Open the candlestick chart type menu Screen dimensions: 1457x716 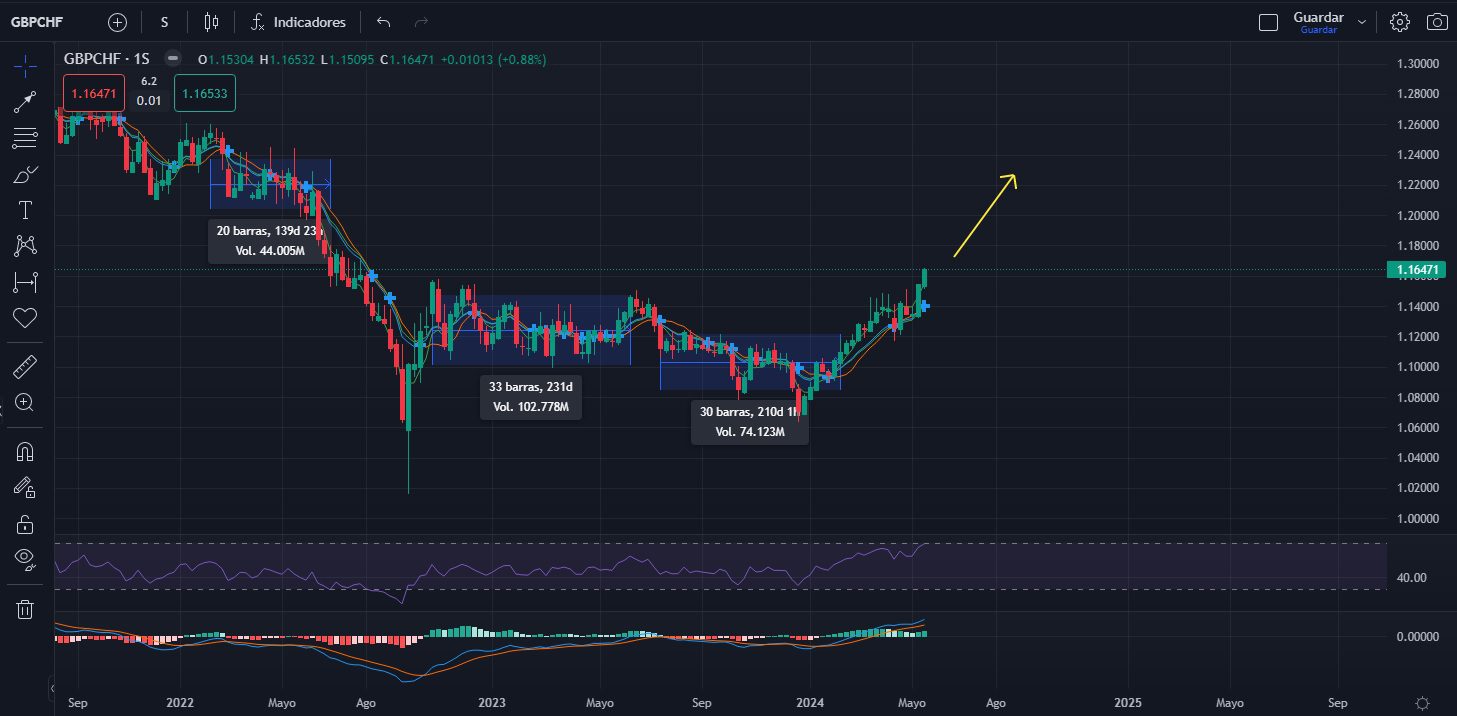(211, 21)
